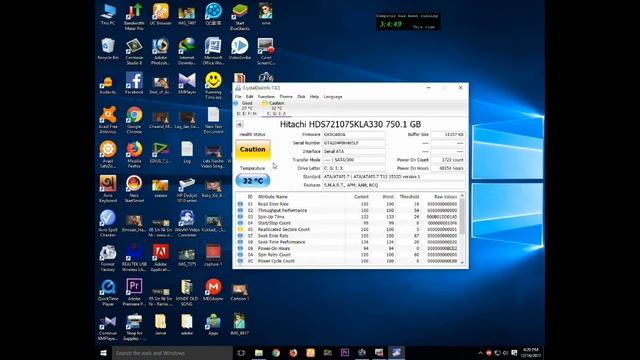This screenshot has height=360, width=640.
Task: Open Start BlueStacks desktop shortcut
Action: 240,17
